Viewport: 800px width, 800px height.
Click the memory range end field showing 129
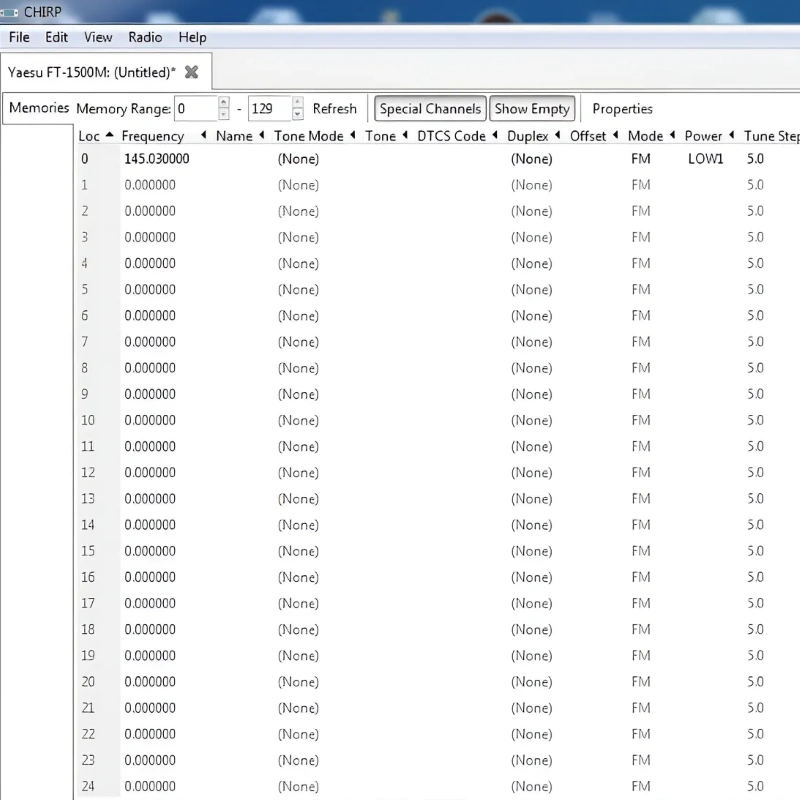click(x=268, y=109)
